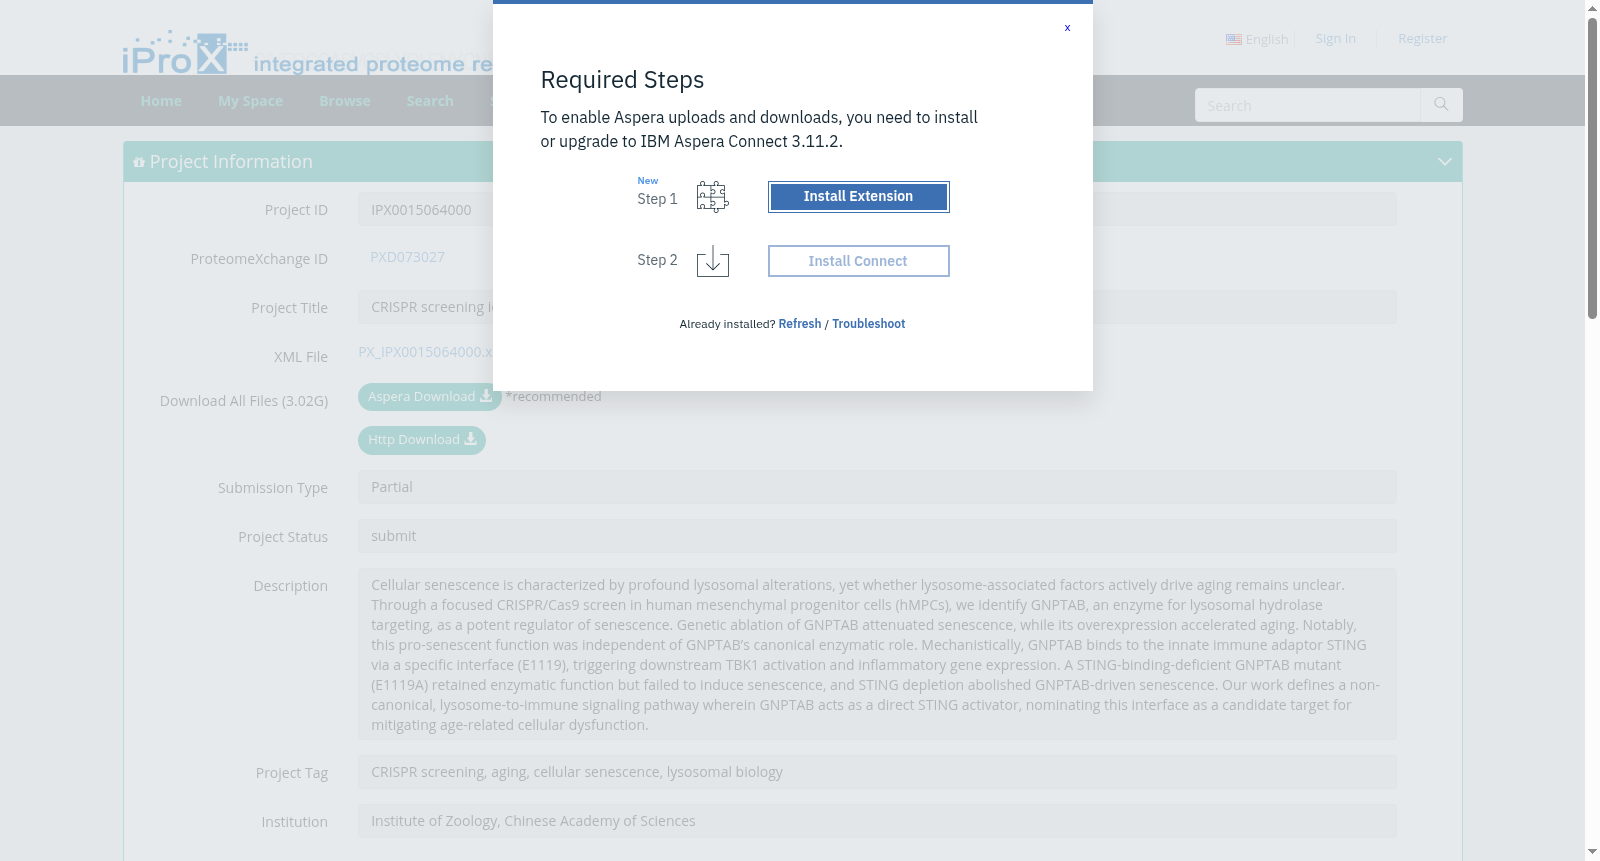Click the Project Tag field
1600x861 pixels.
[x=877, y=772]
